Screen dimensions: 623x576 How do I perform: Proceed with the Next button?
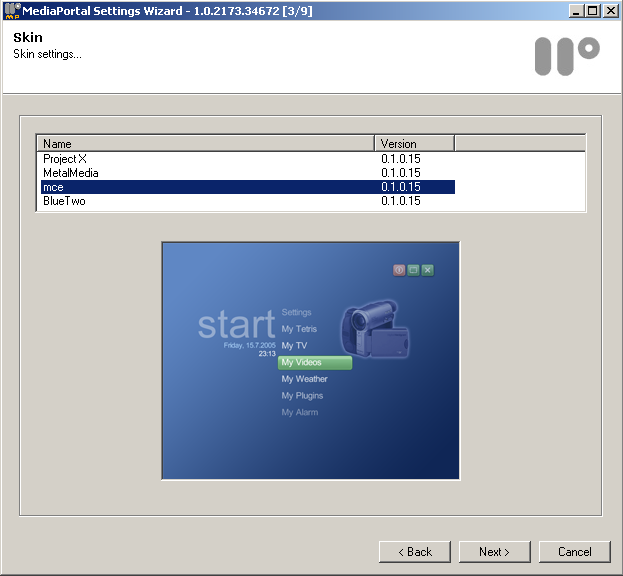tap(495, 552)
